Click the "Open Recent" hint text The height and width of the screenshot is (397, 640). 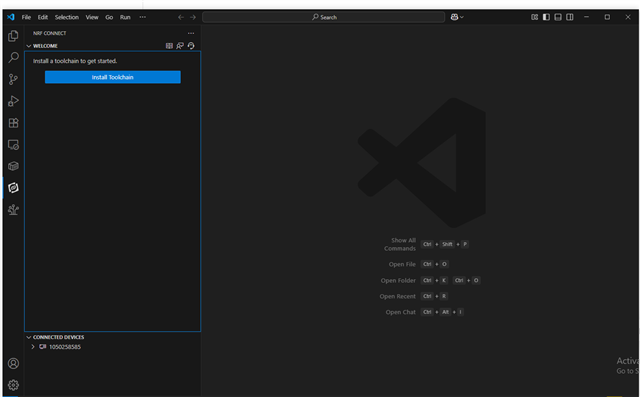[398, 296]
